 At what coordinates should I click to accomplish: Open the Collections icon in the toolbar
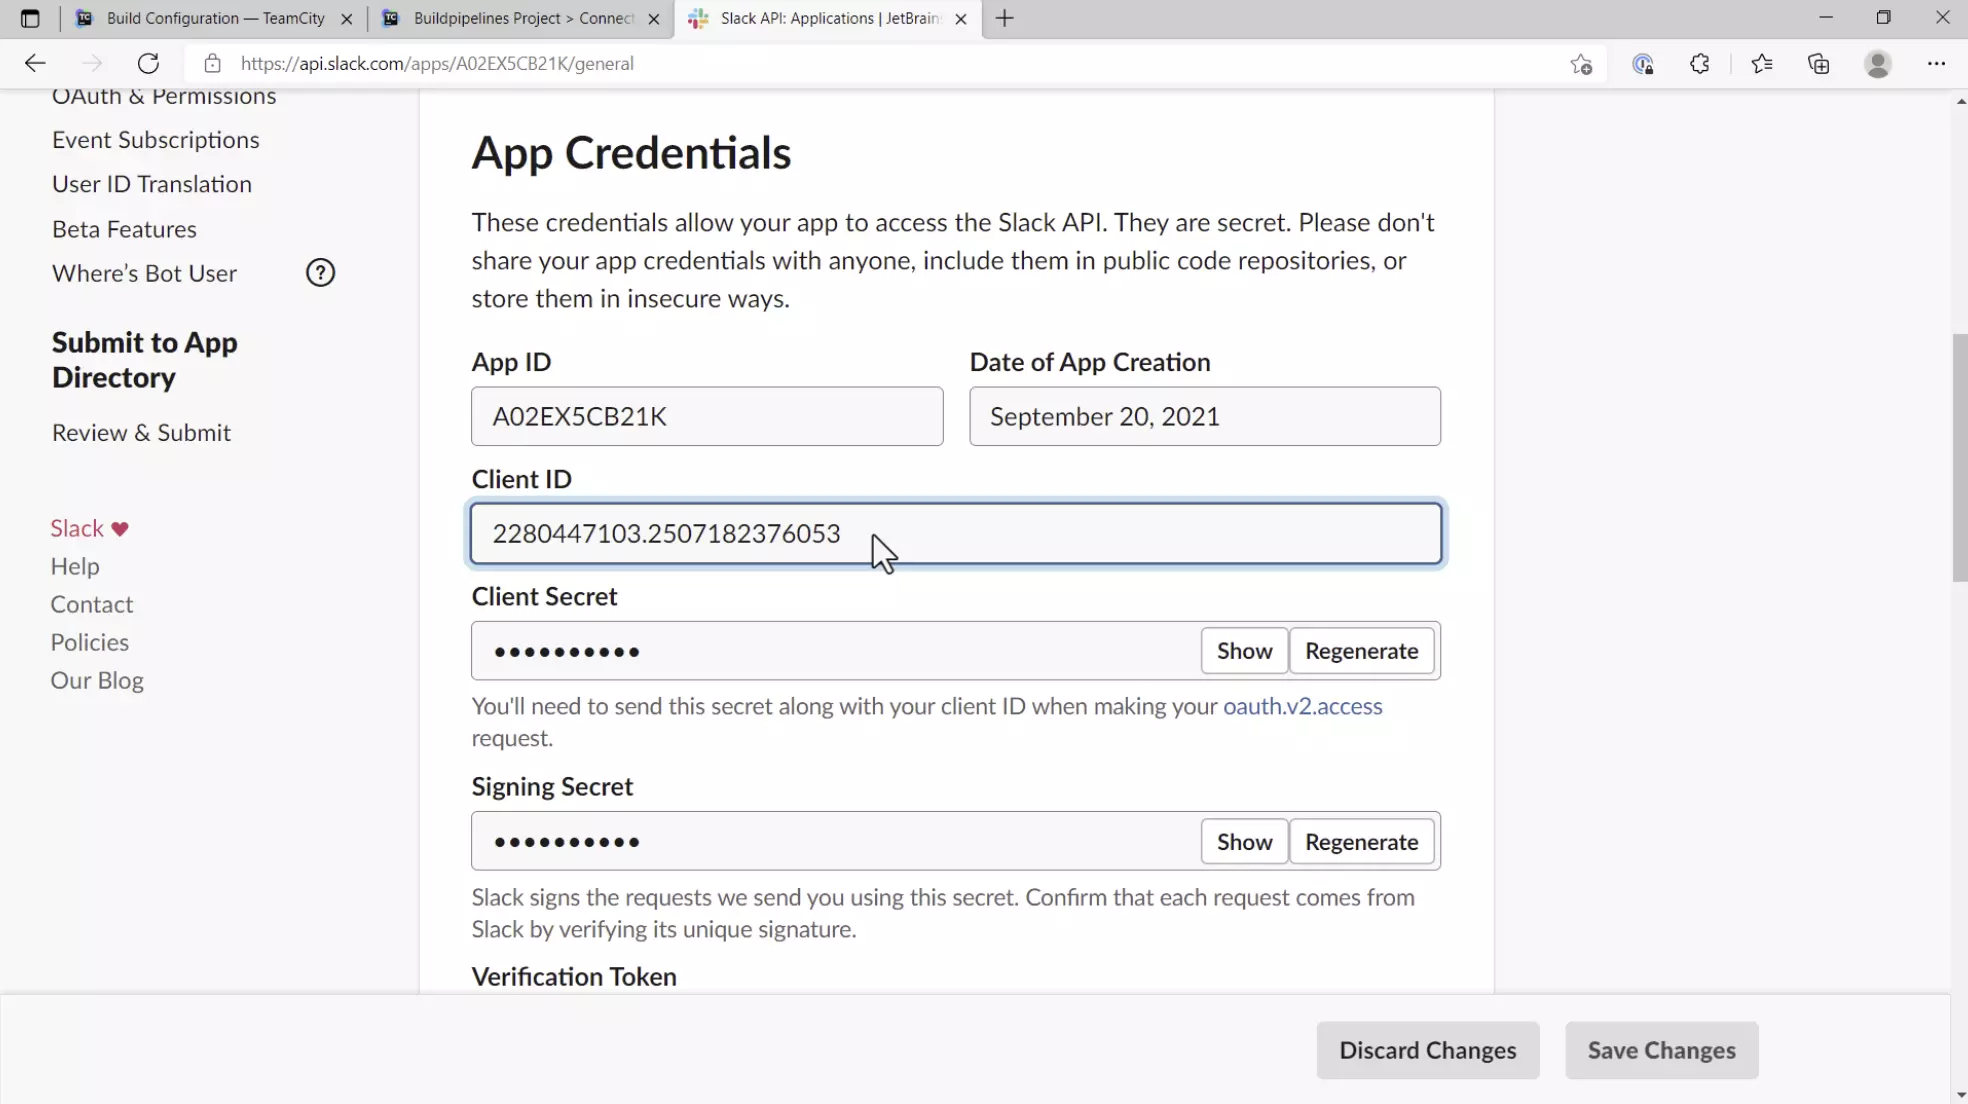[x=1818, y=63]
